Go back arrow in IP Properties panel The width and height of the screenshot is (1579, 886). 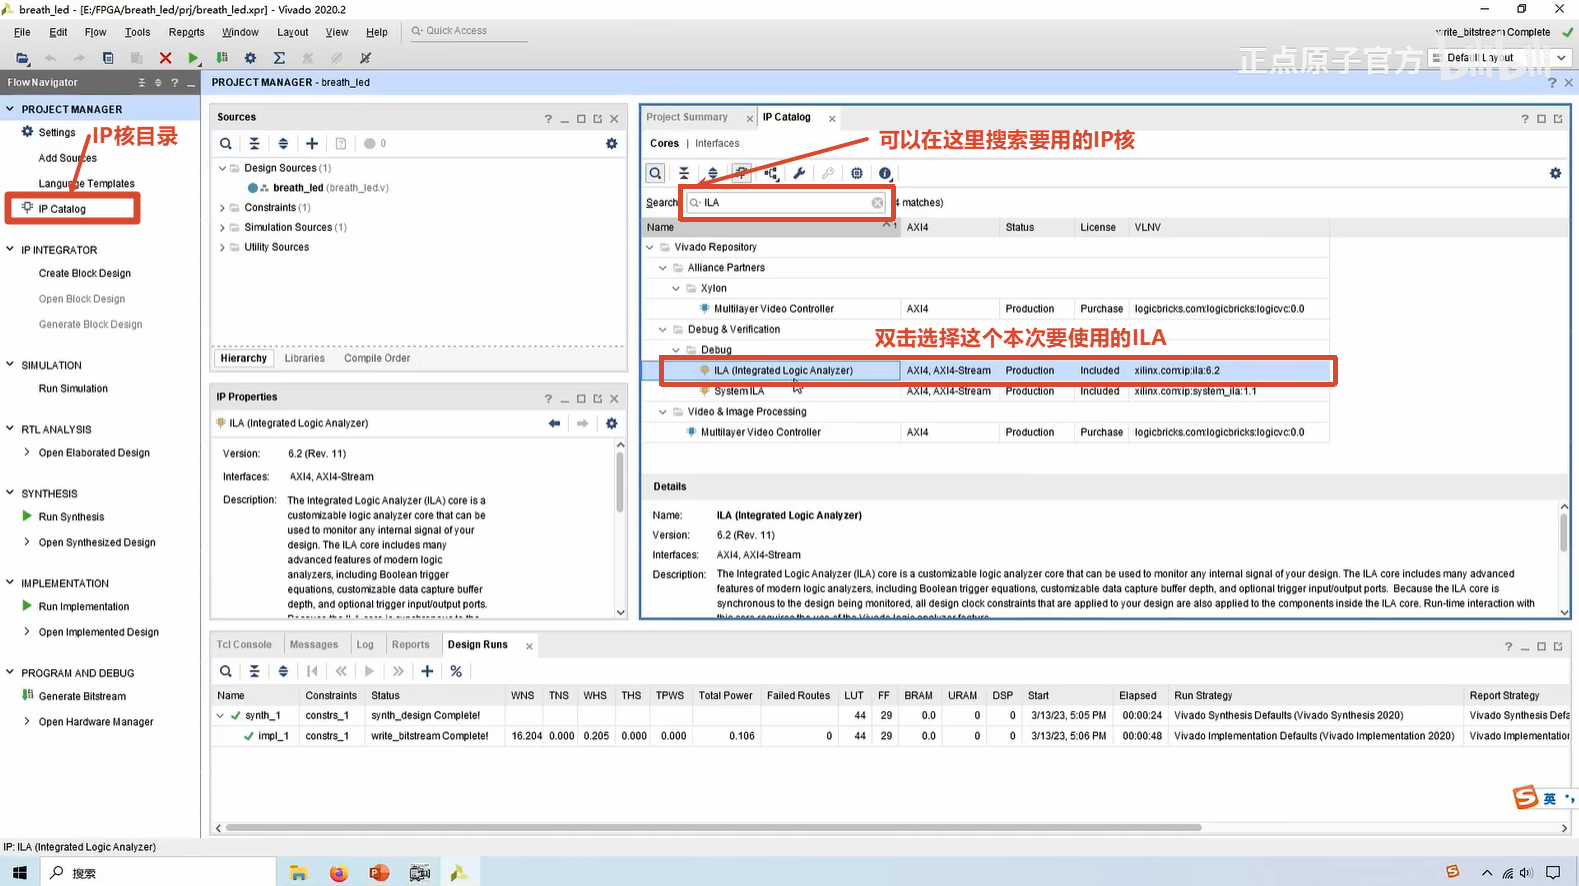click(x=554, y=423)
